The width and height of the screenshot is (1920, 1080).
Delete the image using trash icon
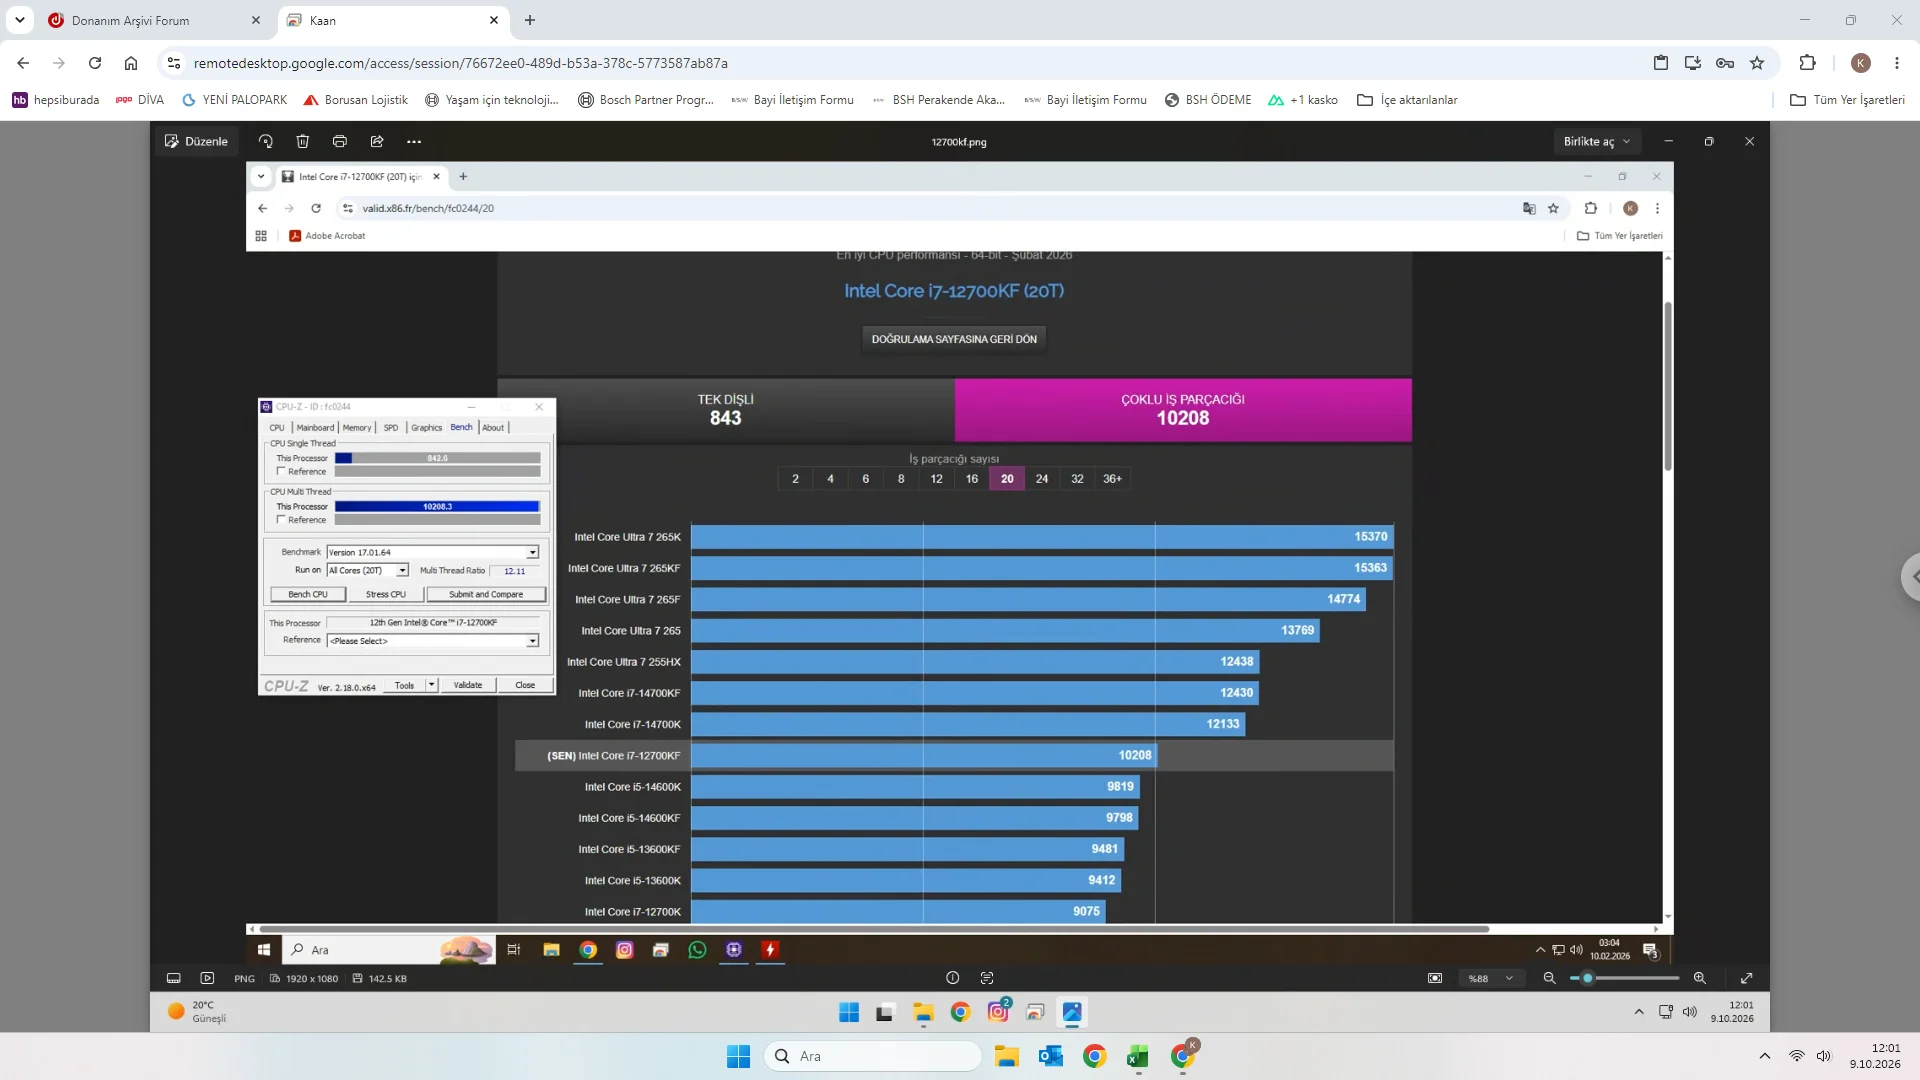[303, 141]
